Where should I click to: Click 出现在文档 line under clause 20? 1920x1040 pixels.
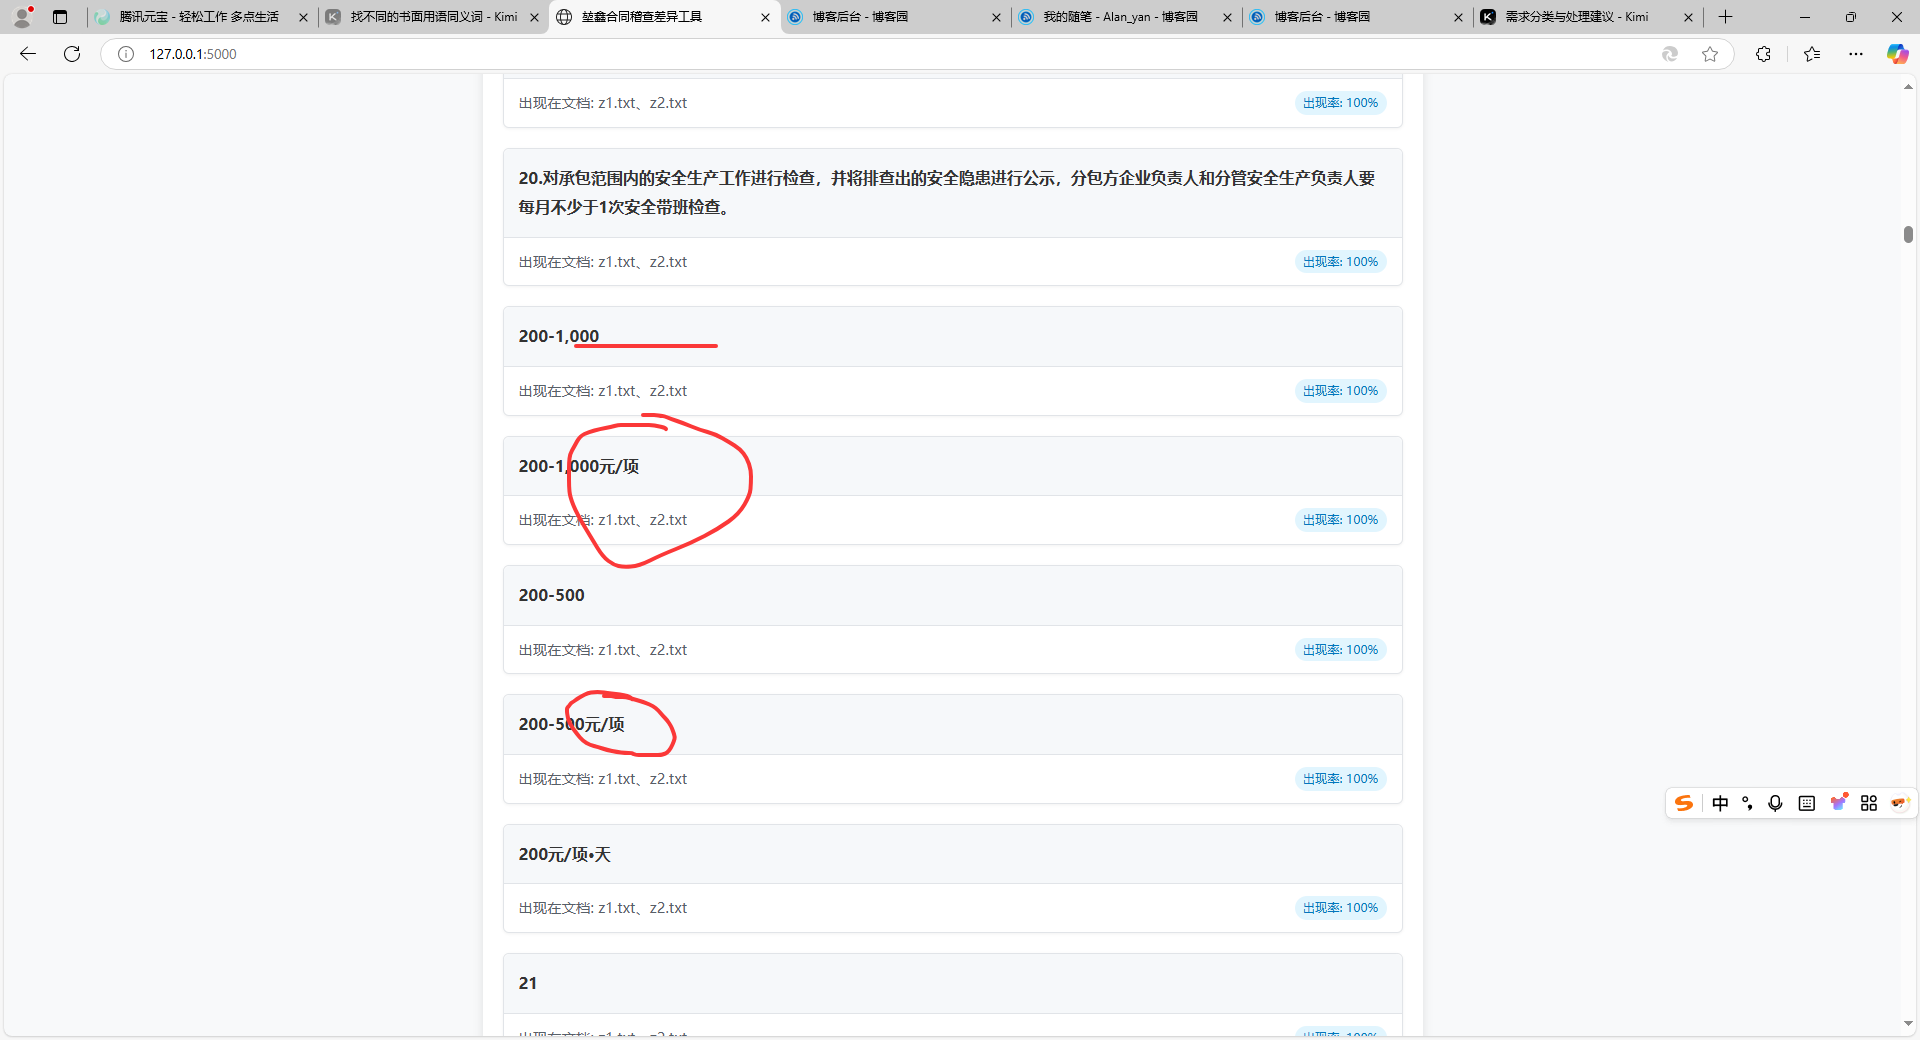click(x=602, y=262)
